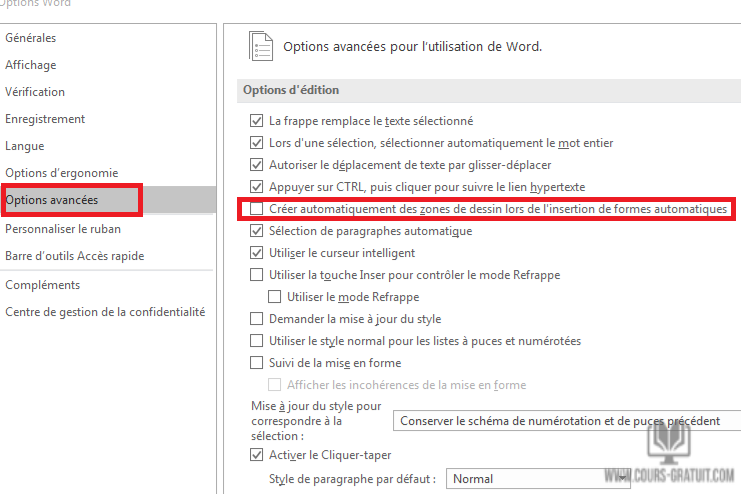
Task: Toggle Utiliser le curseur intelligent
Action: (x=257, y=253)
